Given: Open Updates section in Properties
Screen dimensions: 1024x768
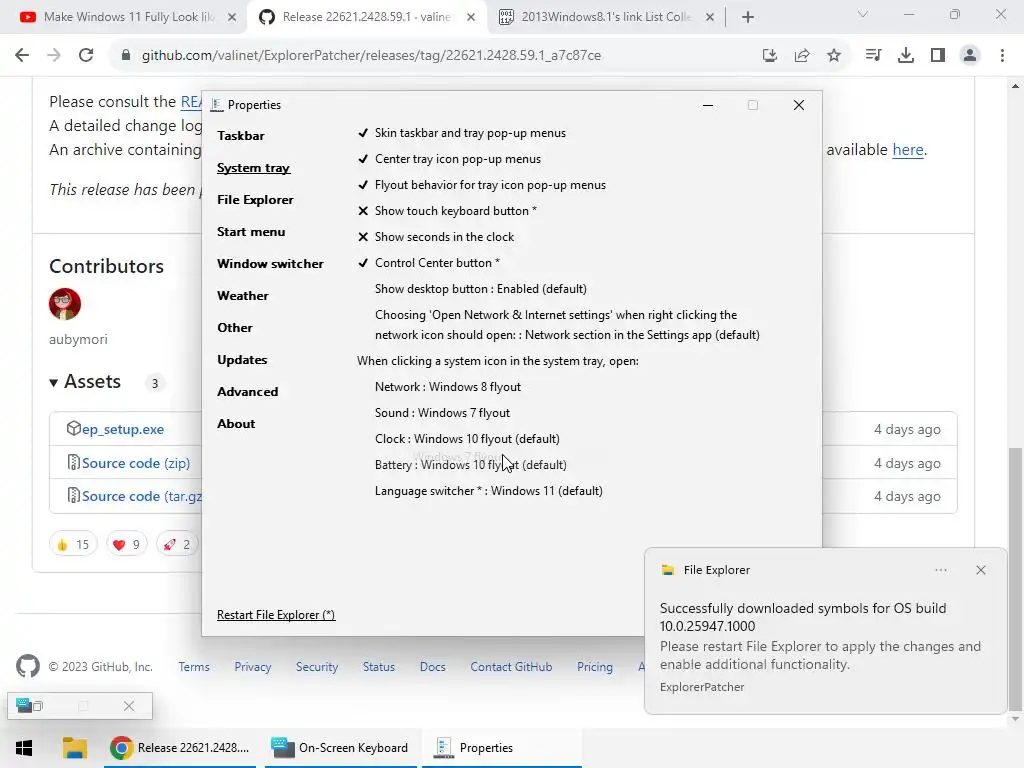Looking at the screenshot, I should [x=242, y=360].
